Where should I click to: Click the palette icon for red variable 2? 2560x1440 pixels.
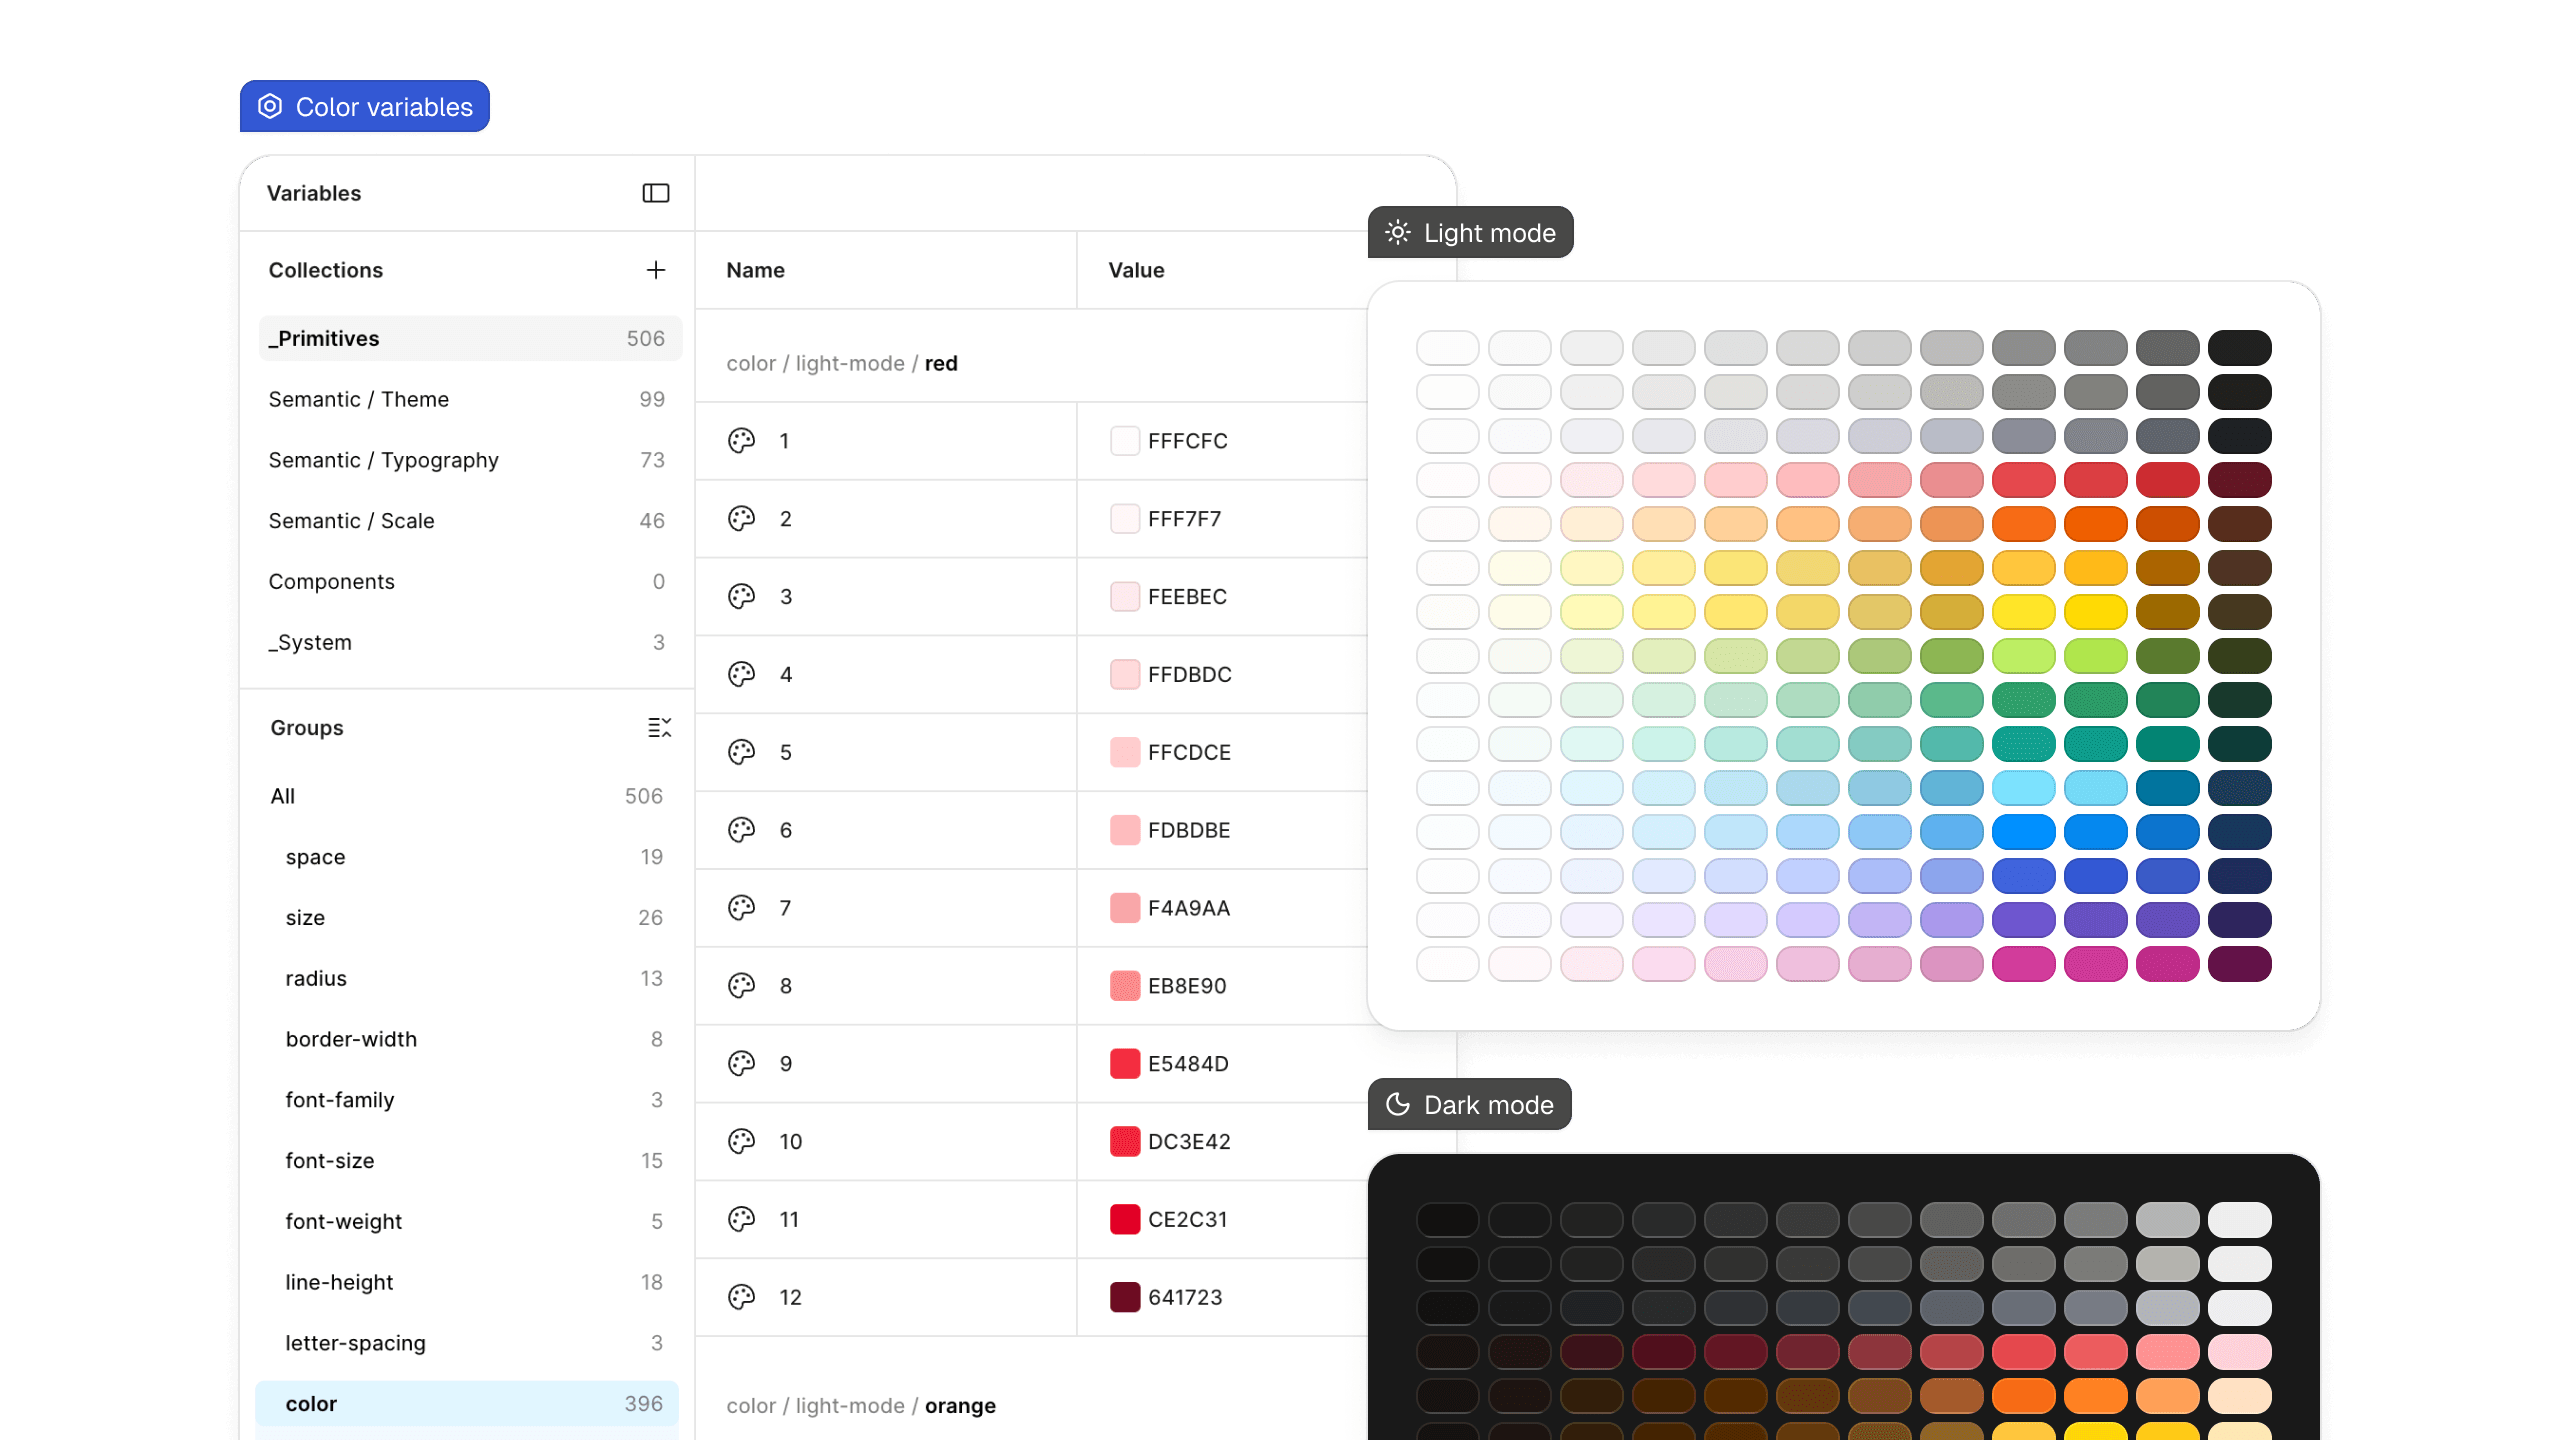[742, 519]
